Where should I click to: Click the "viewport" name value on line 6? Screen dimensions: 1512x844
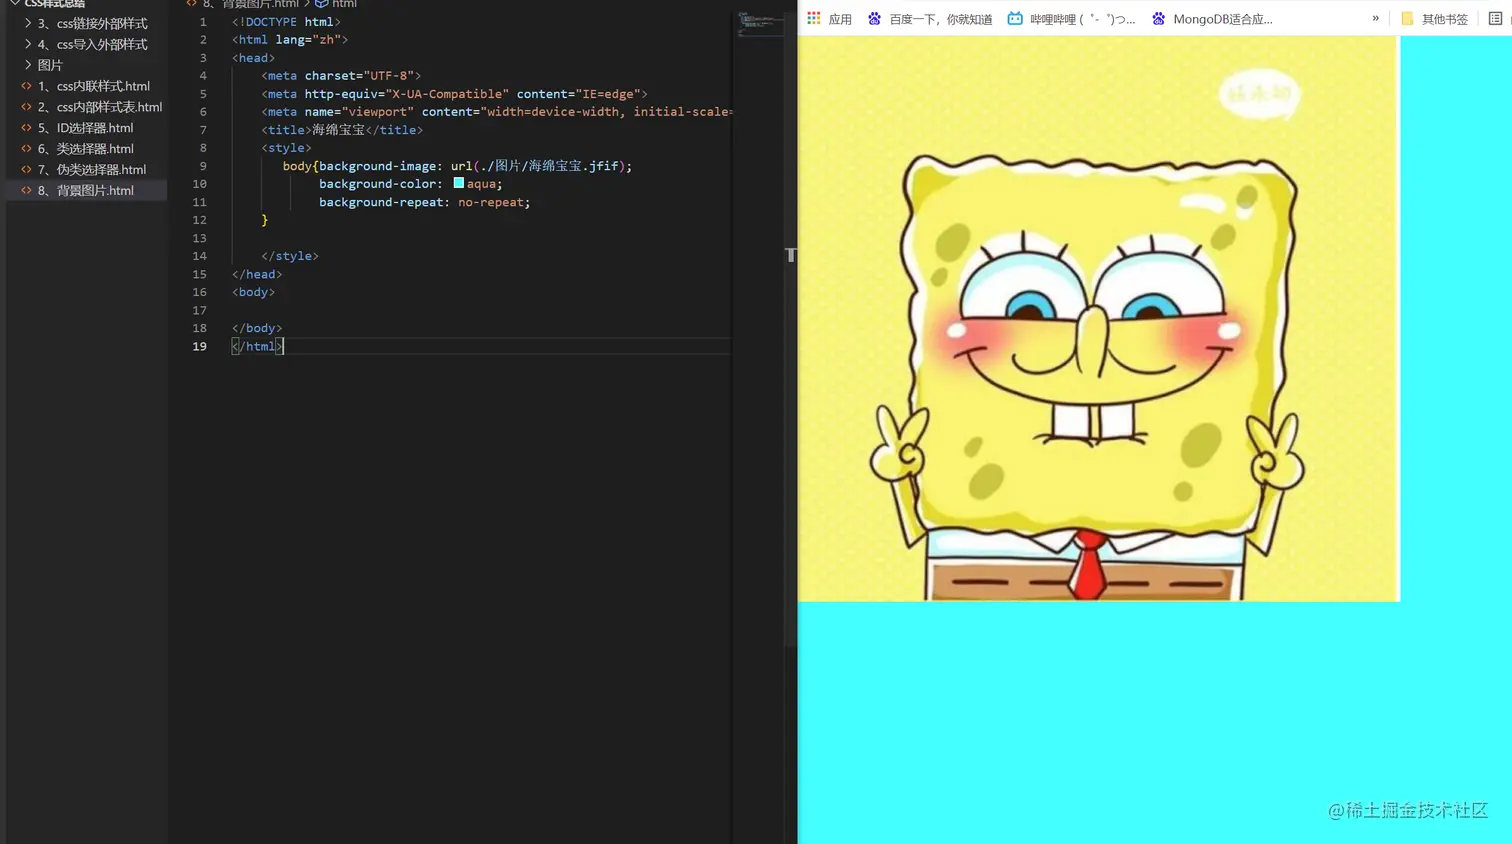377,112
